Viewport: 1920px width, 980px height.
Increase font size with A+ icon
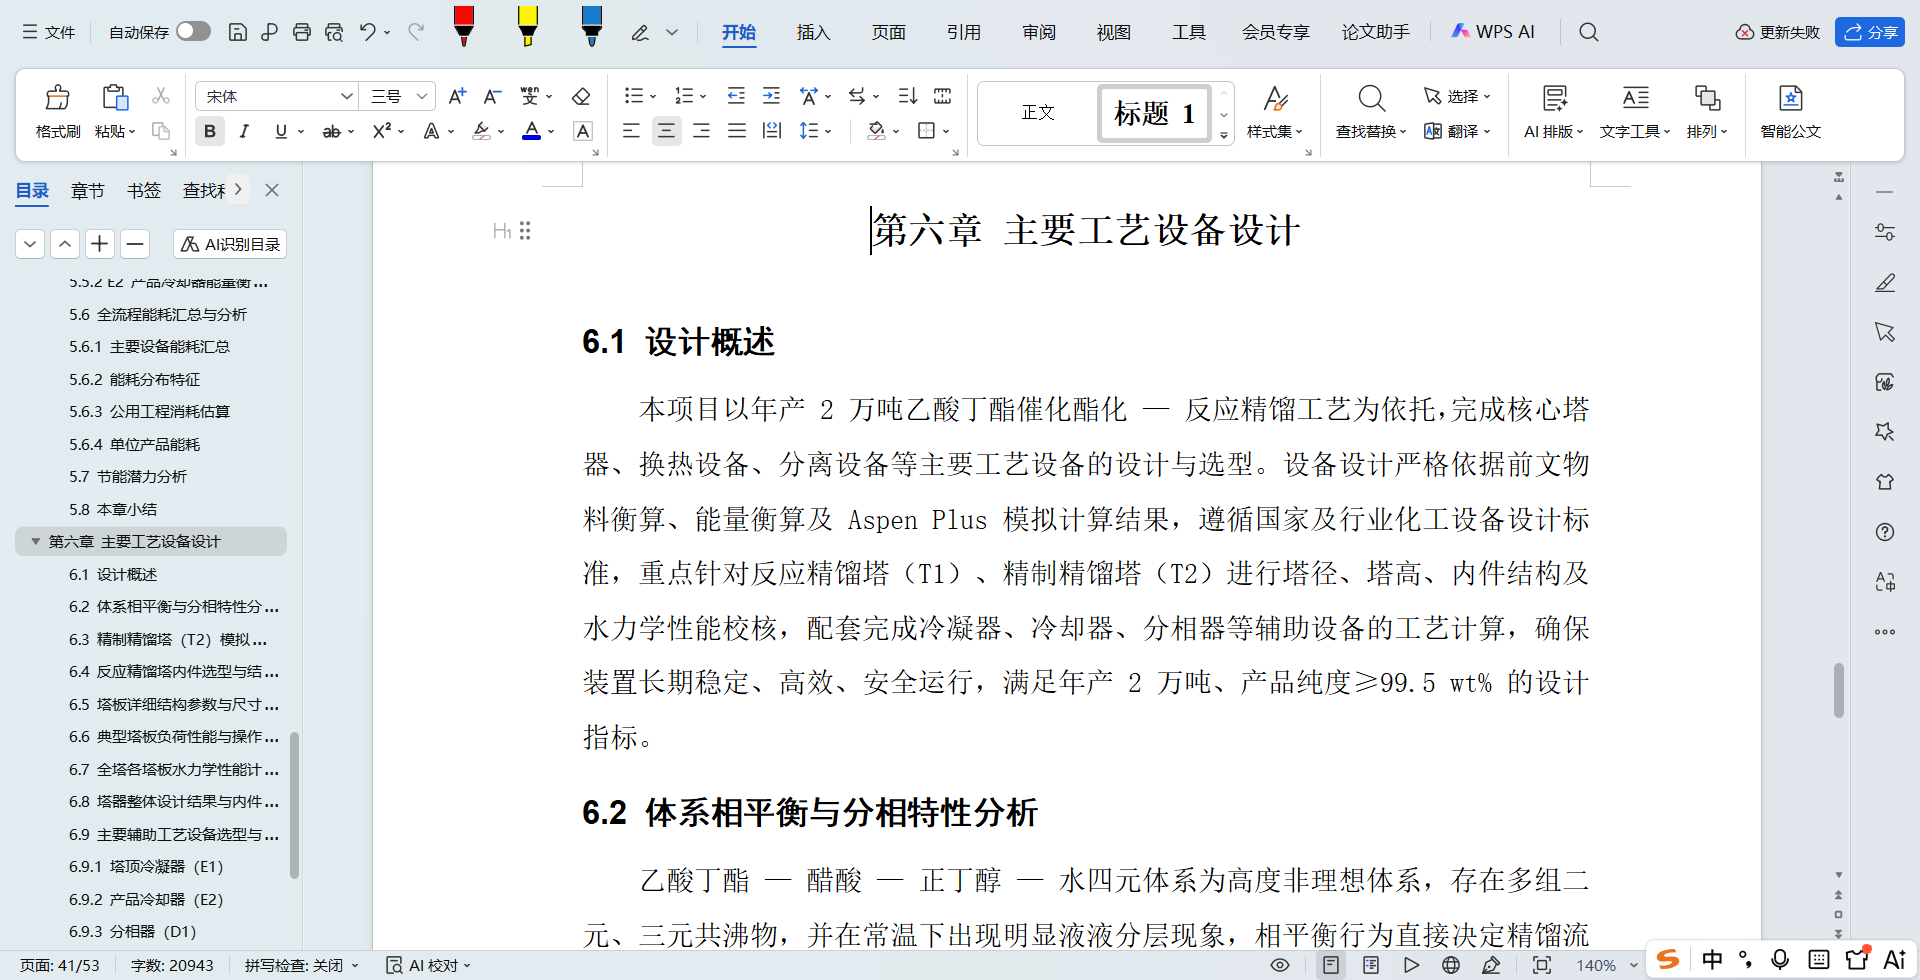[x=457, y=96]
